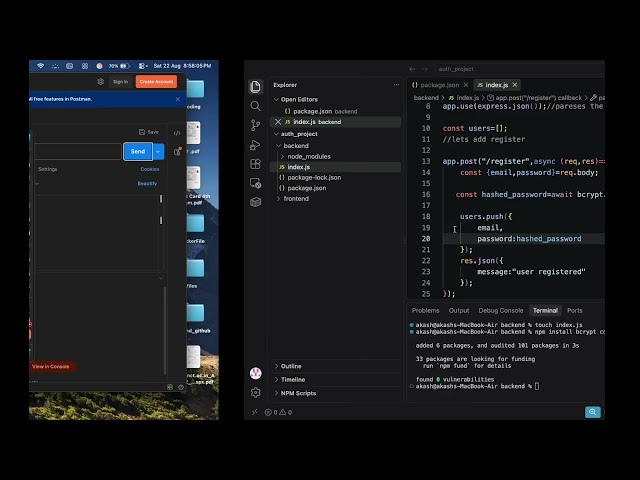
Task: Collapse the Open Editors section
Action: point(295,100)
